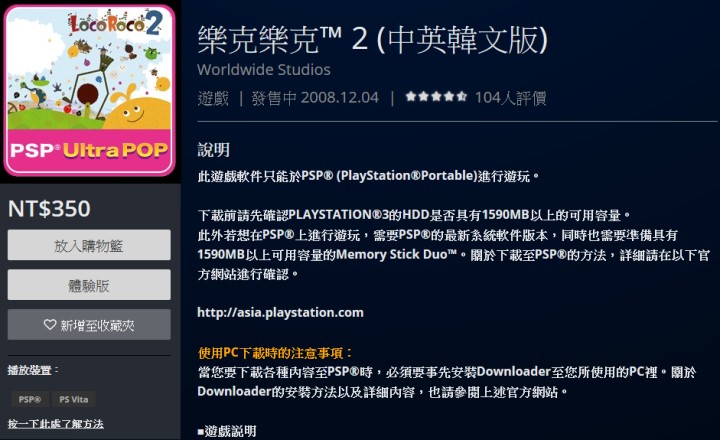This screenshot has width=720, height=440.
Task: Click the heart icon for favorites
Action: pos(50,325)
